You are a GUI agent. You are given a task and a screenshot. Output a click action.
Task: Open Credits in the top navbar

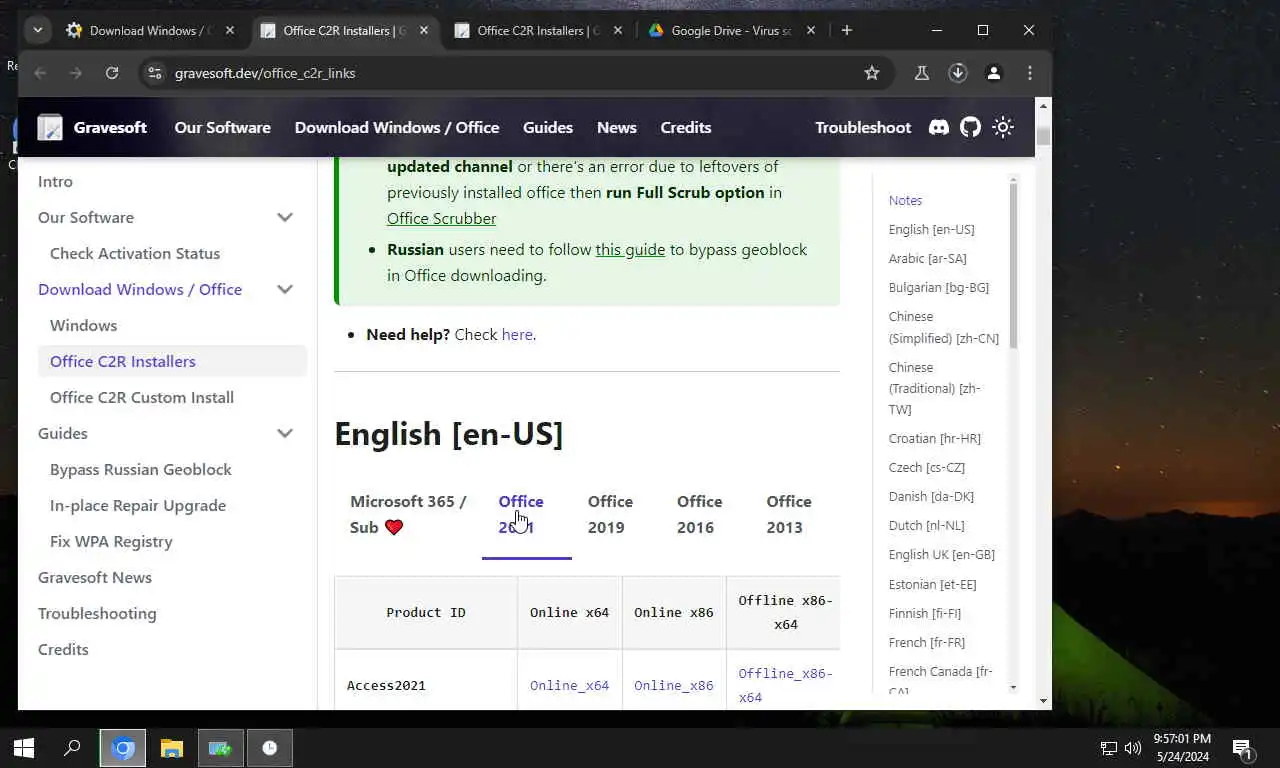pos(686,127)
